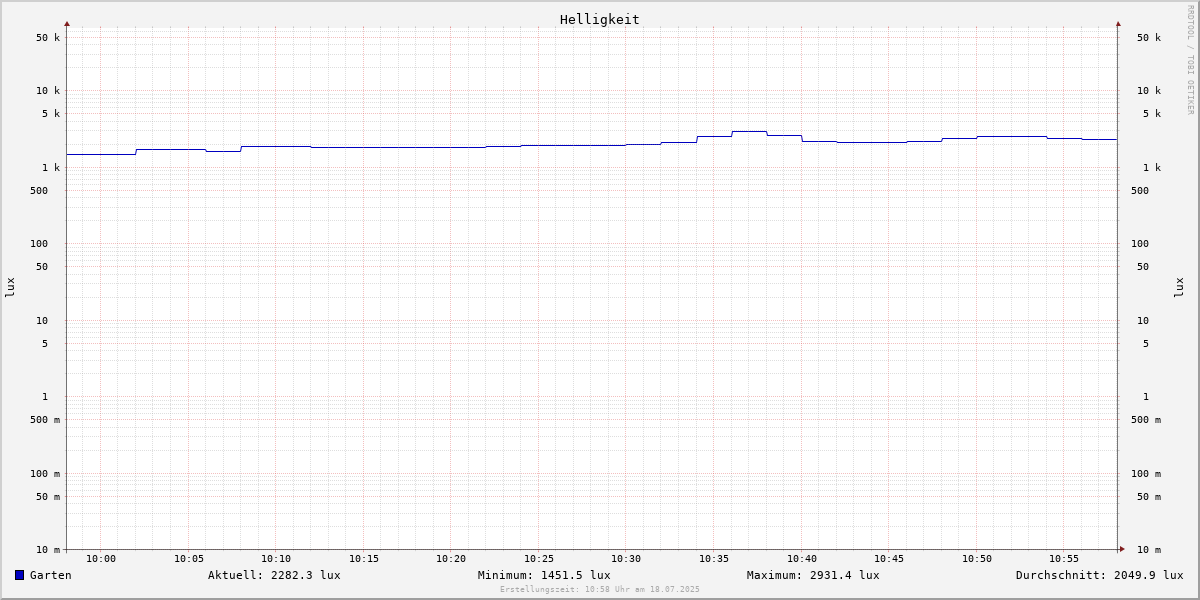The width and height of the screenshot is (1200, 600).
Task: Click the 10:50 time axis label
Action: [977, 559]
